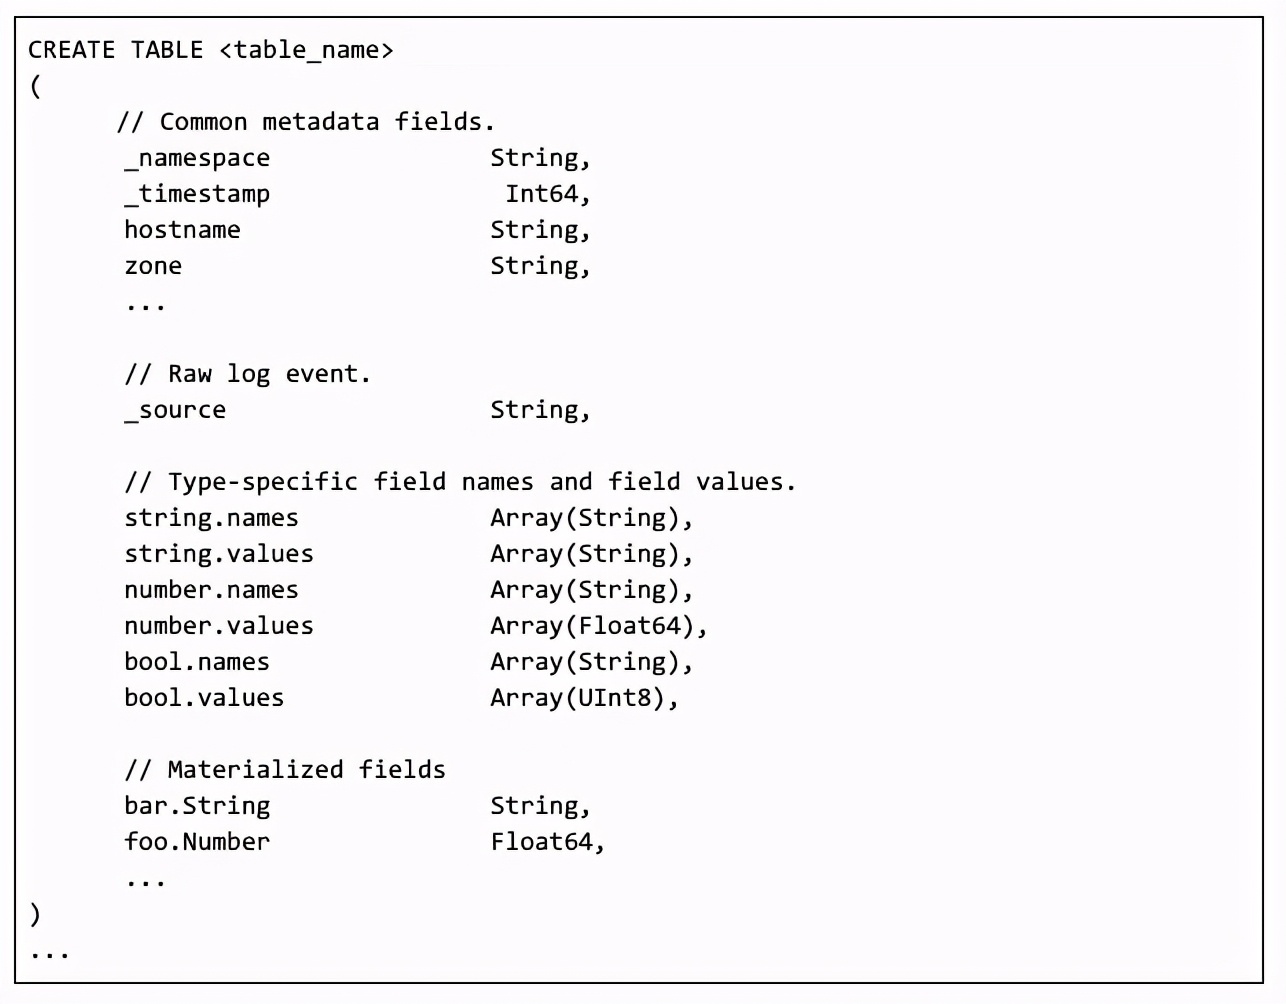
Task: Click the hostname field name
Action: click(182, 230)
